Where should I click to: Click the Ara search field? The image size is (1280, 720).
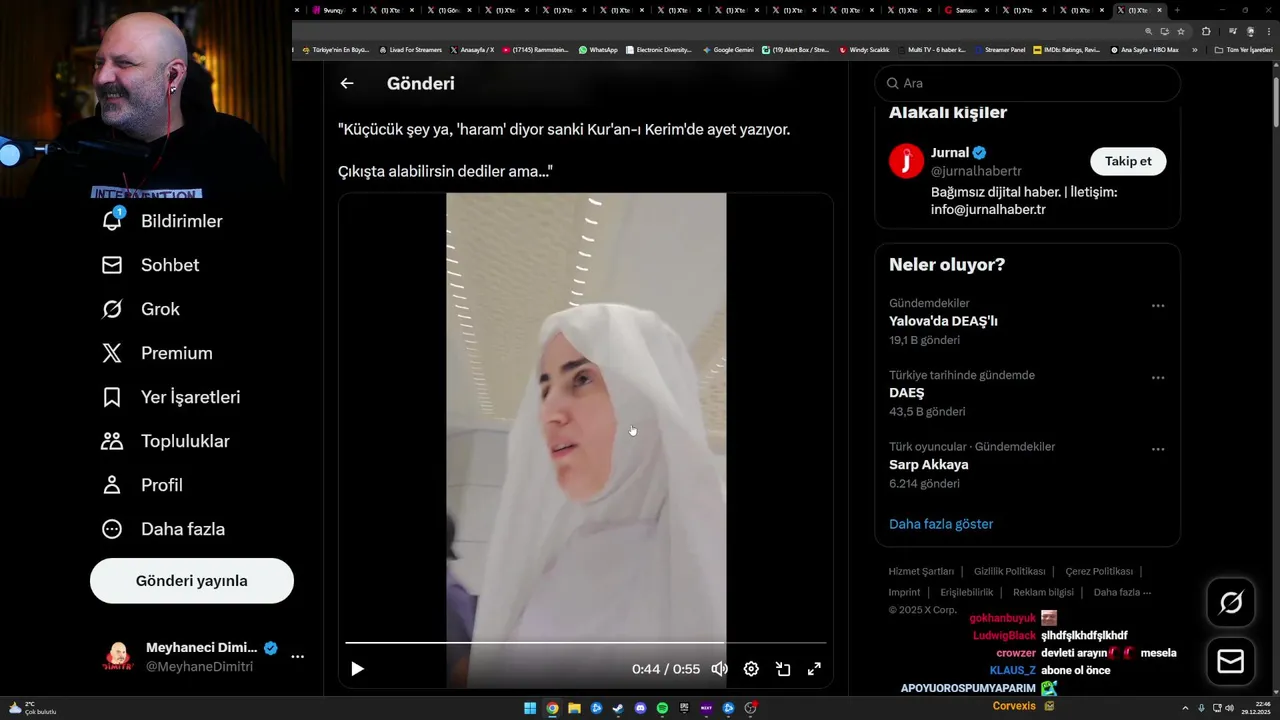[x=1027, y=84]
